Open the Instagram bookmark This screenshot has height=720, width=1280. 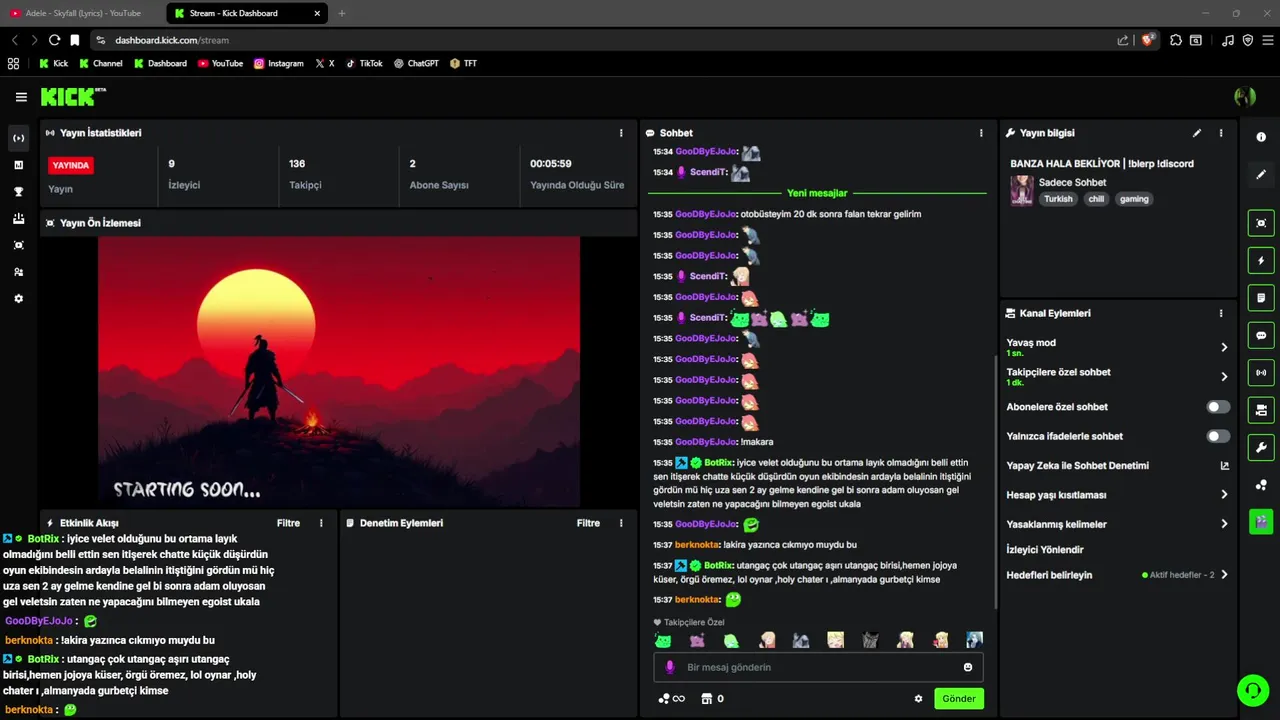point(278,63)
